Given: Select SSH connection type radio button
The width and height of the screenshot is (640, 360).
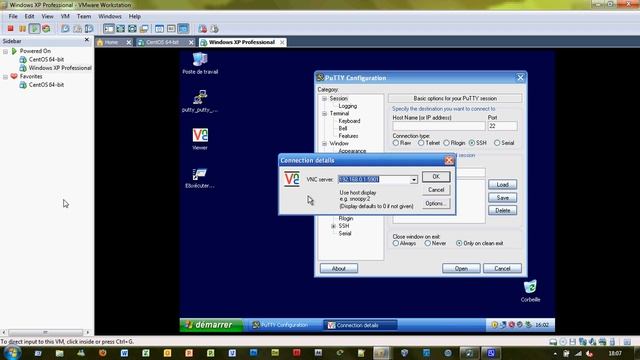Looking at the screenshot, I should (x=472, y=143).
